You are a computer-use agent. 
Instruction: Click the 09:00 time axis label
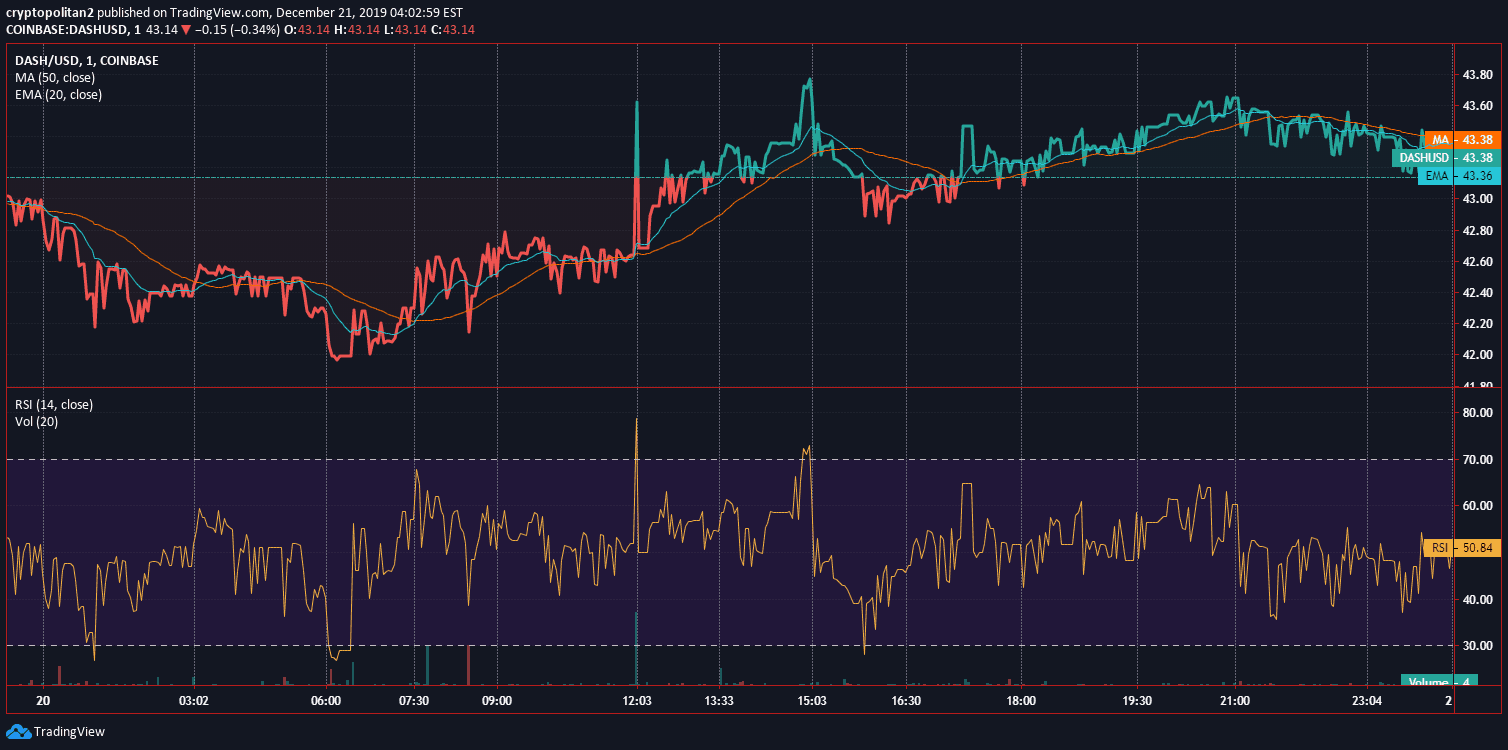(x=496, y=701)
